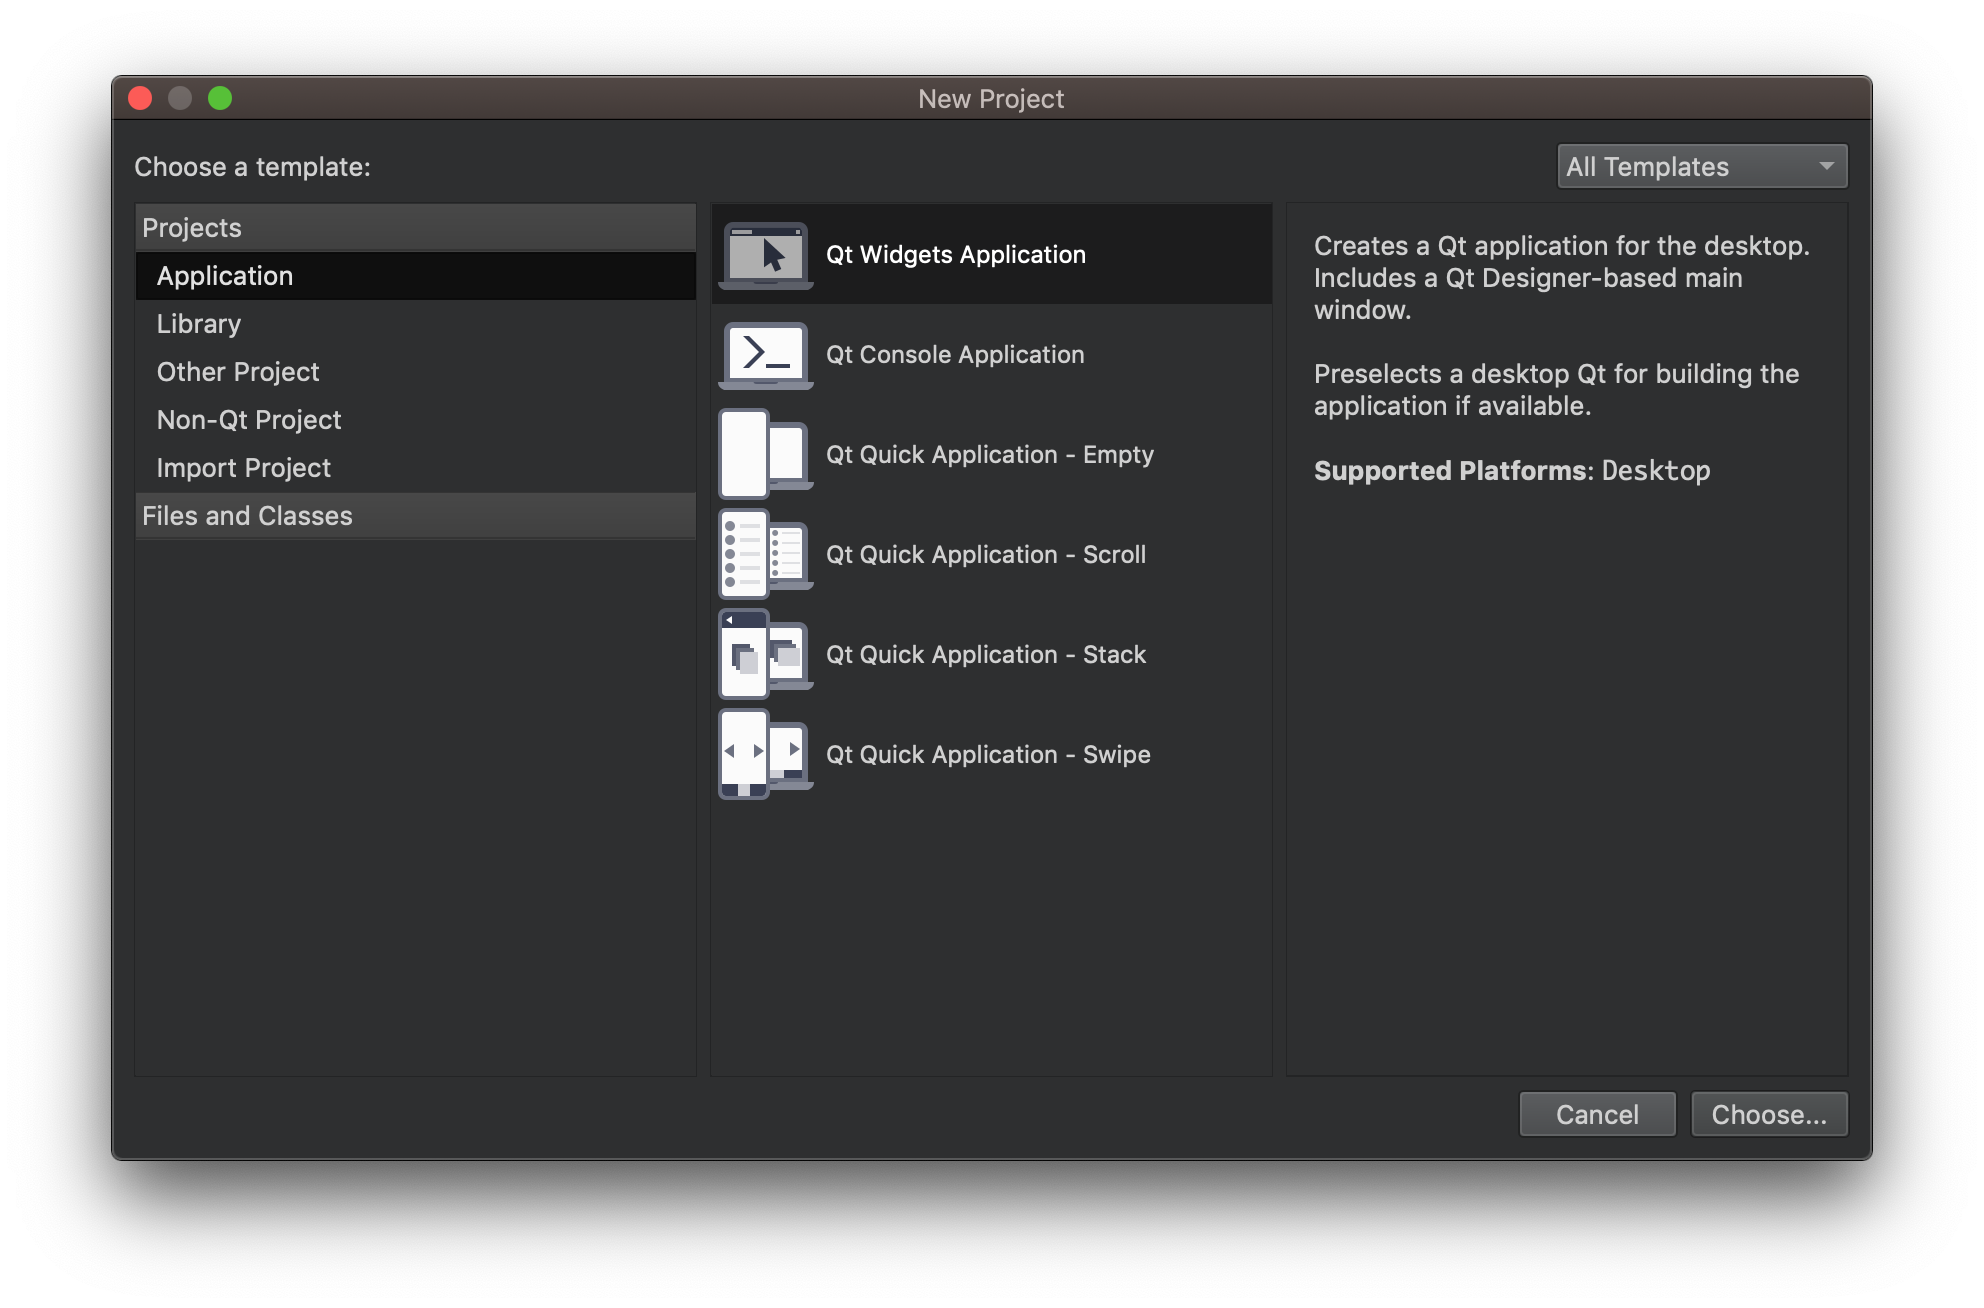1984x1308 pixels.
Task: Click the Choose... button
Action: coord(1768,1114)
